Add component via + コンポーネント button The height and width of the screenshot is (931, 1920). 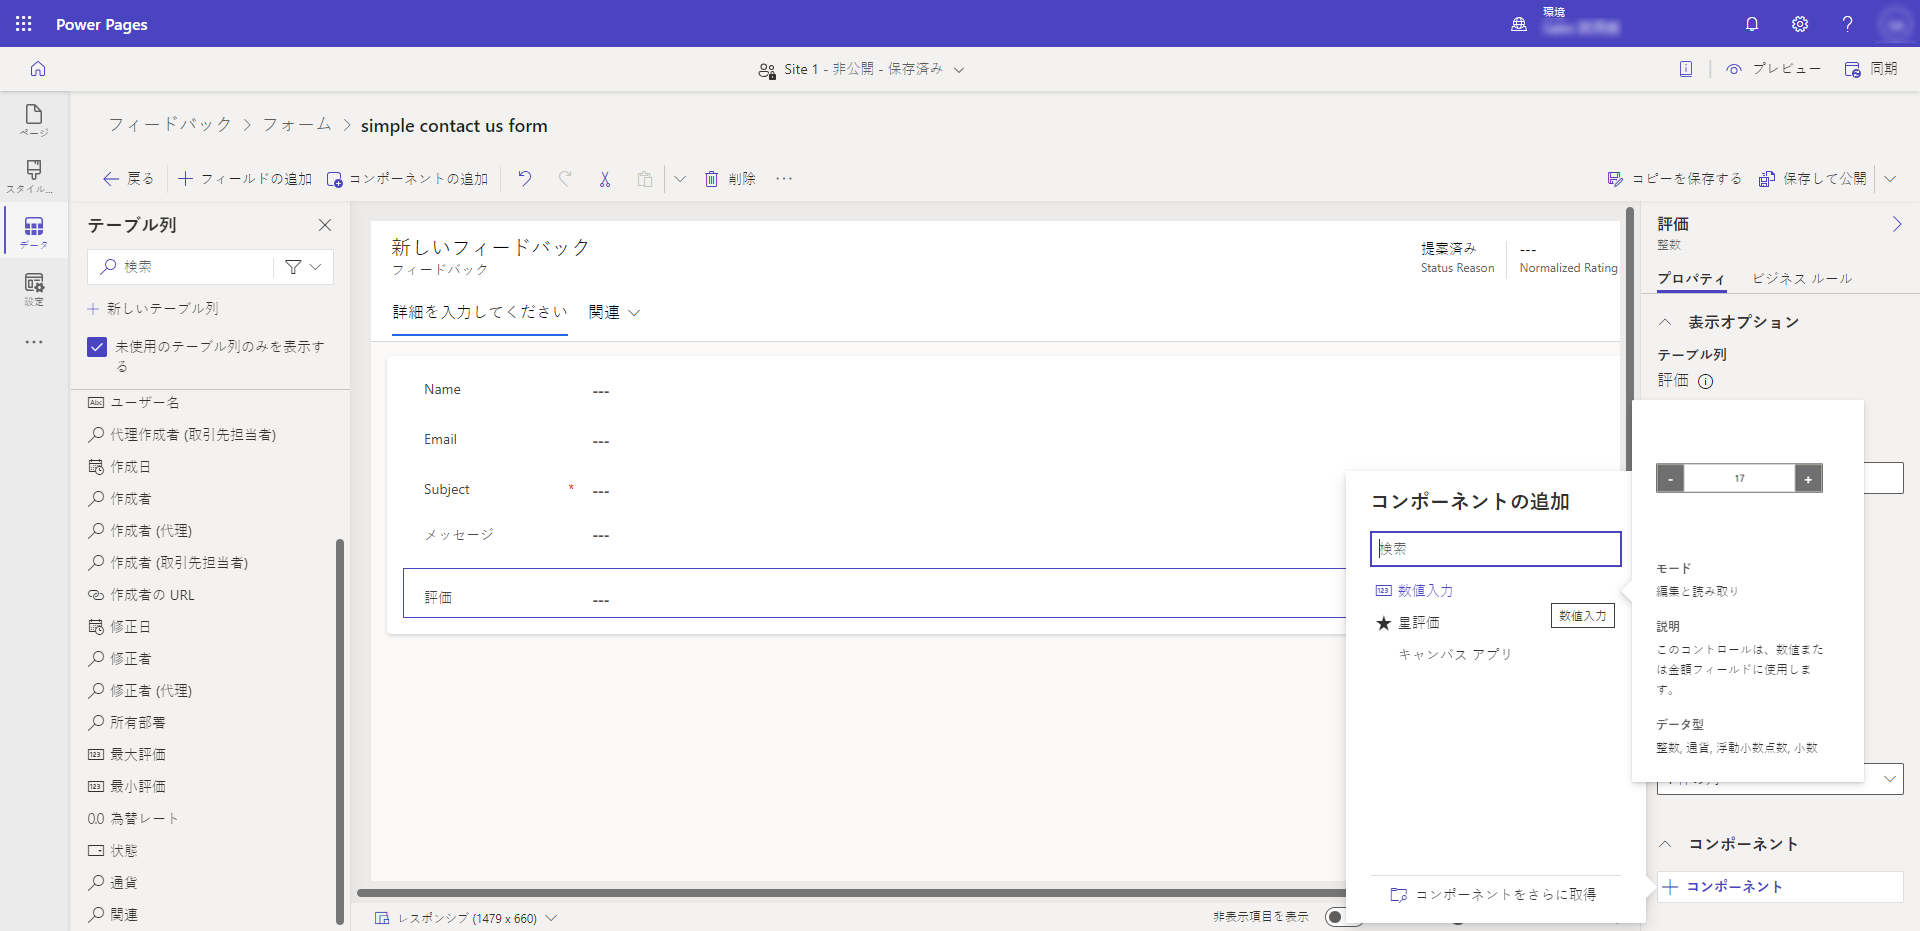[x=1780, y=887]
